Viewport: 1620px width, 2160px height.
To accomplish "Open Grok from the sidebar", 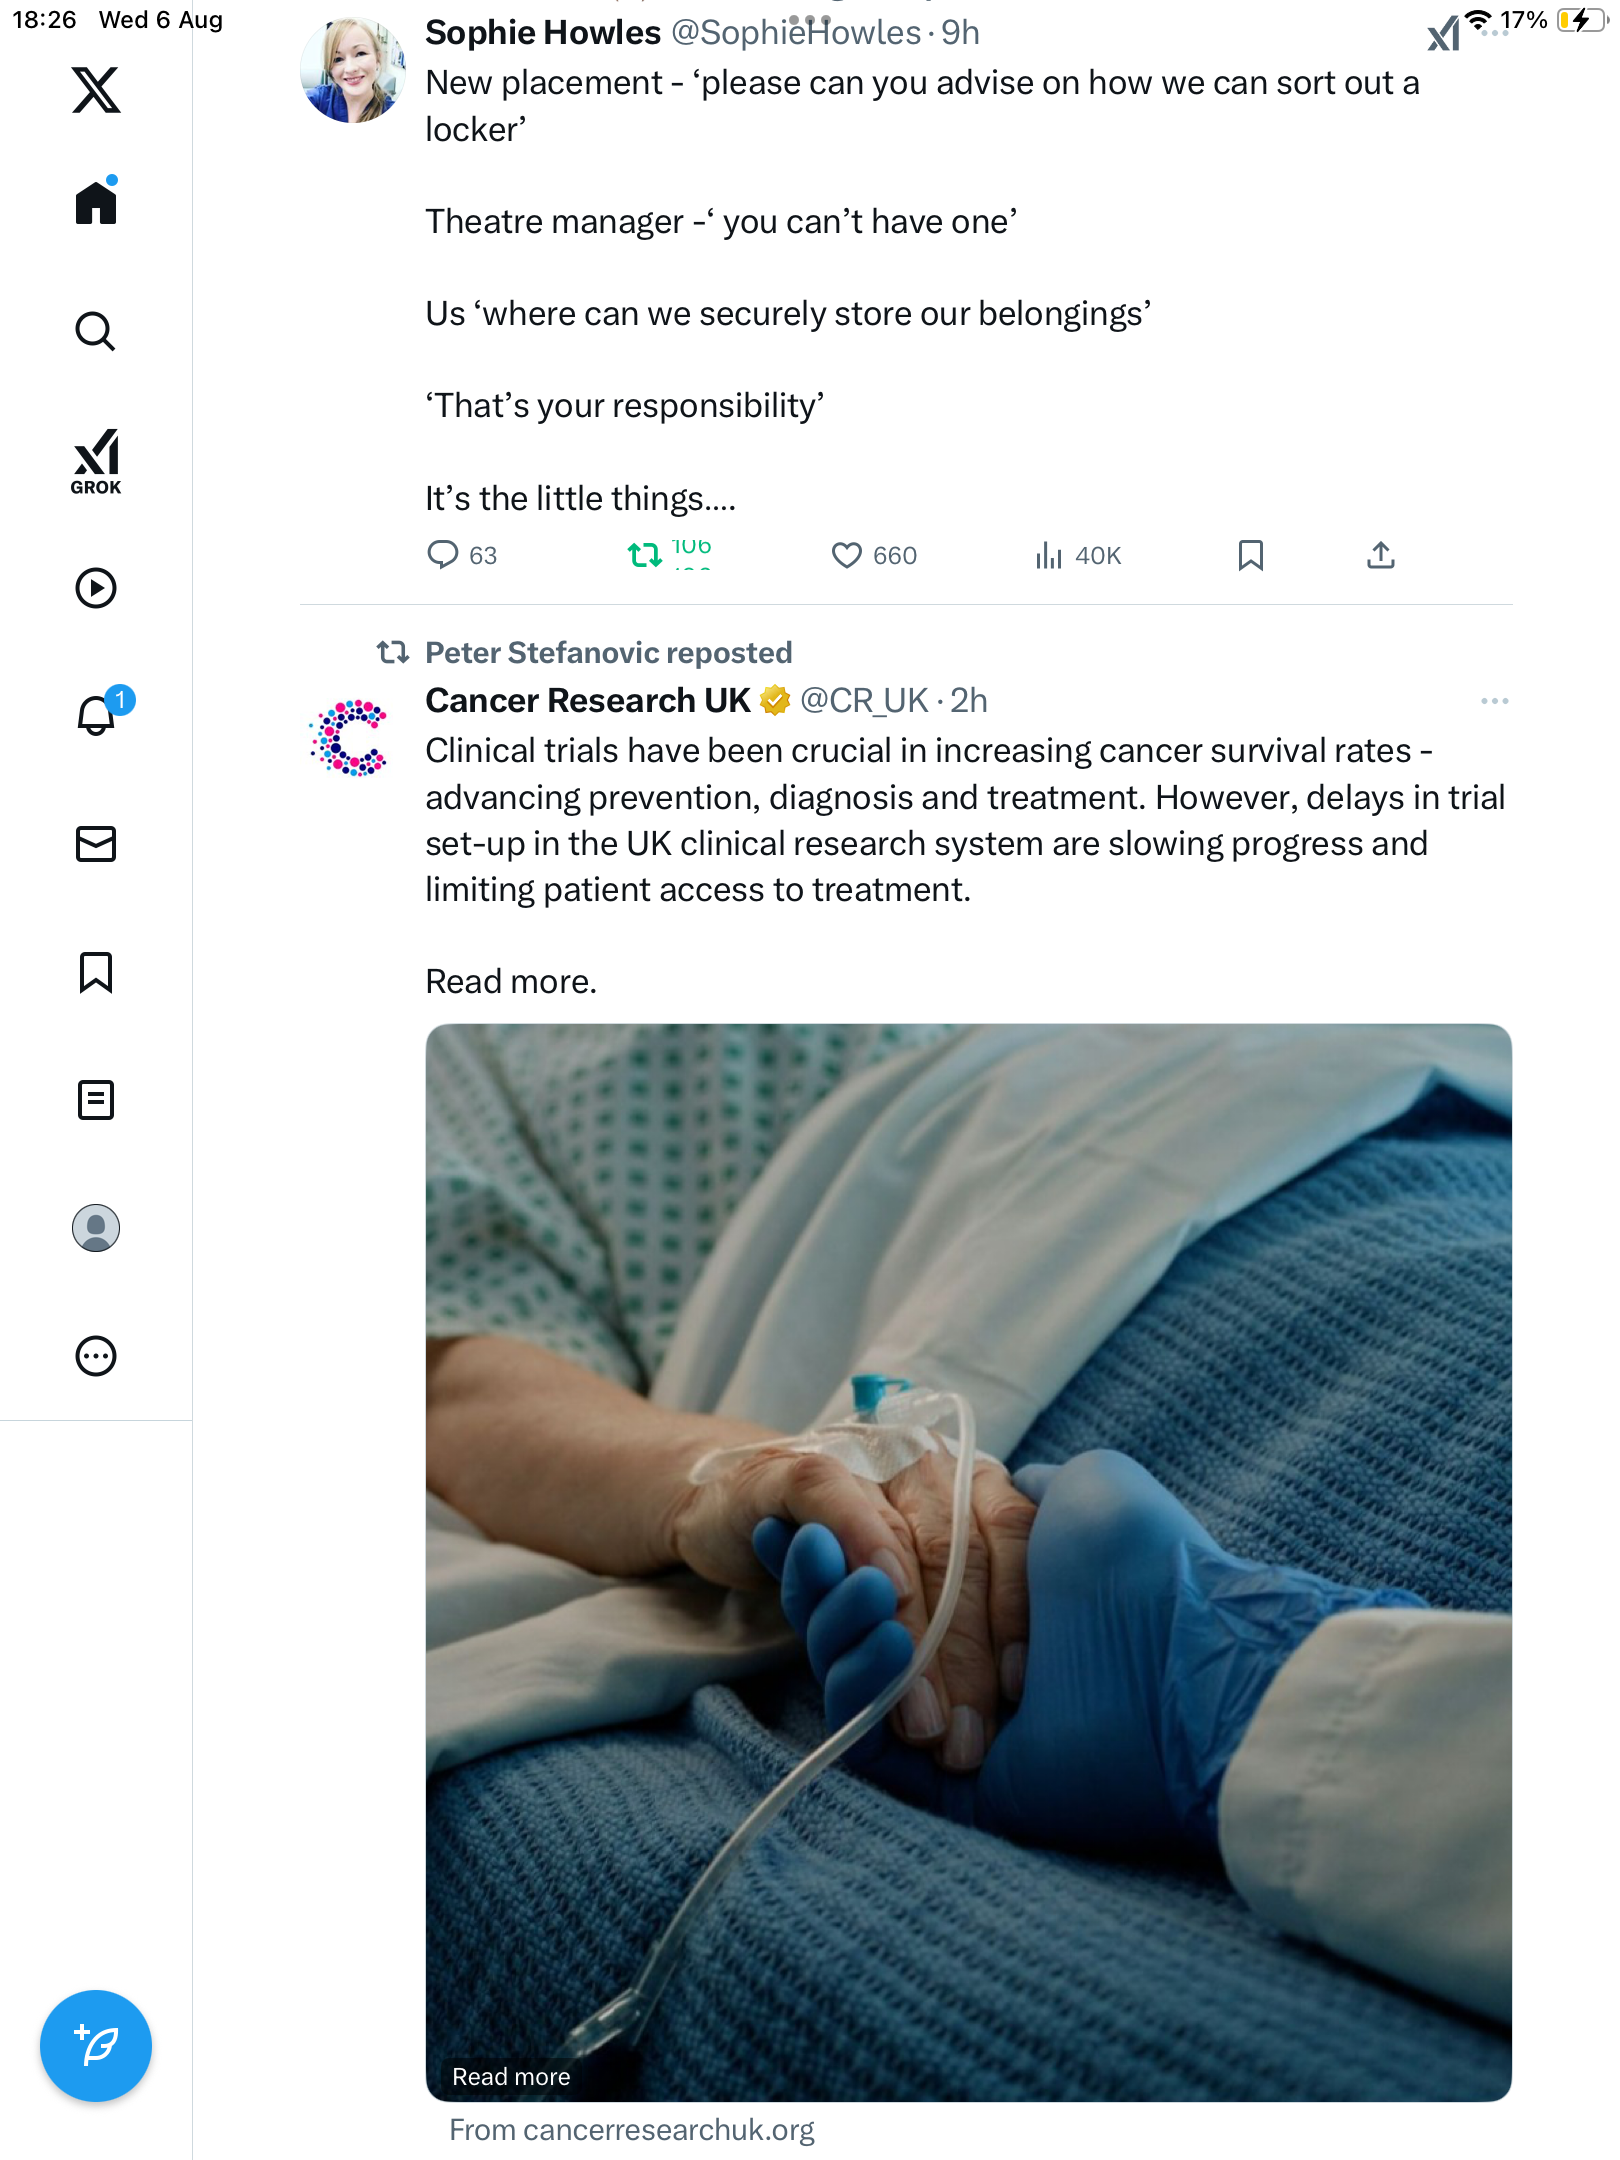I will click(x=96, y=461).
